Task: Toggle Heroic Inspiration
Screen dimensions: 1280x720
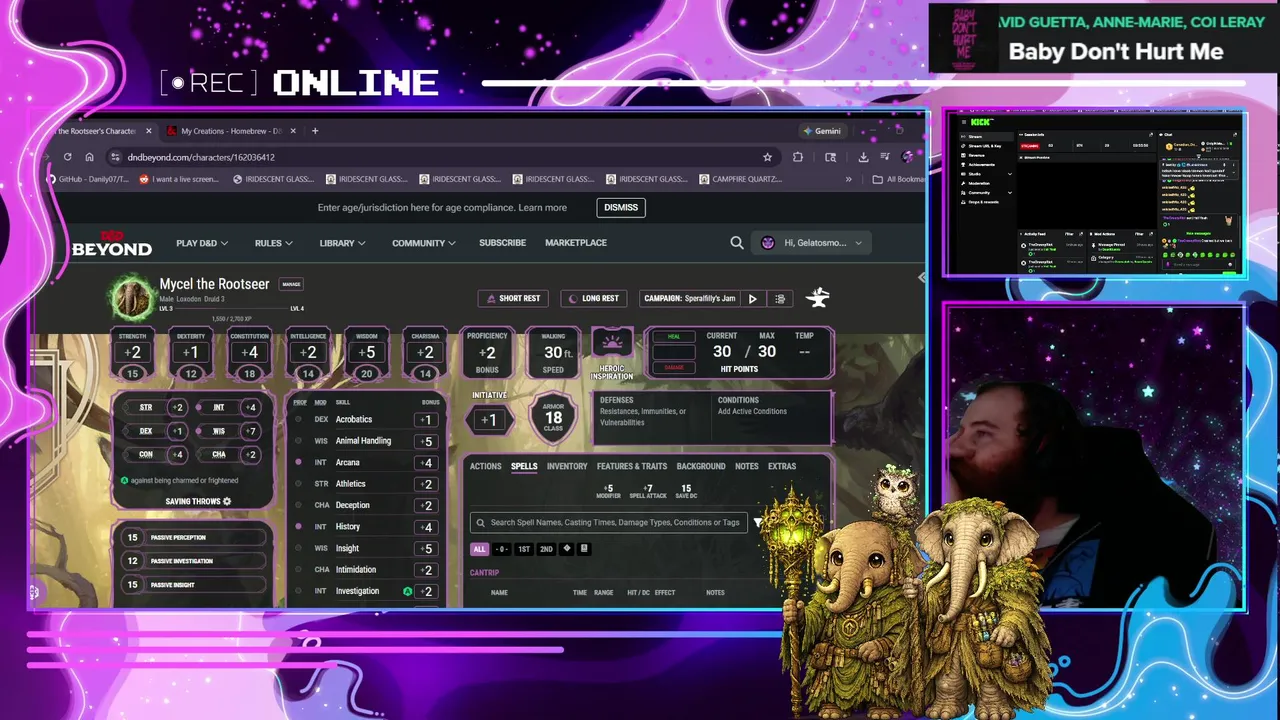Action: [x=612, y=345]
